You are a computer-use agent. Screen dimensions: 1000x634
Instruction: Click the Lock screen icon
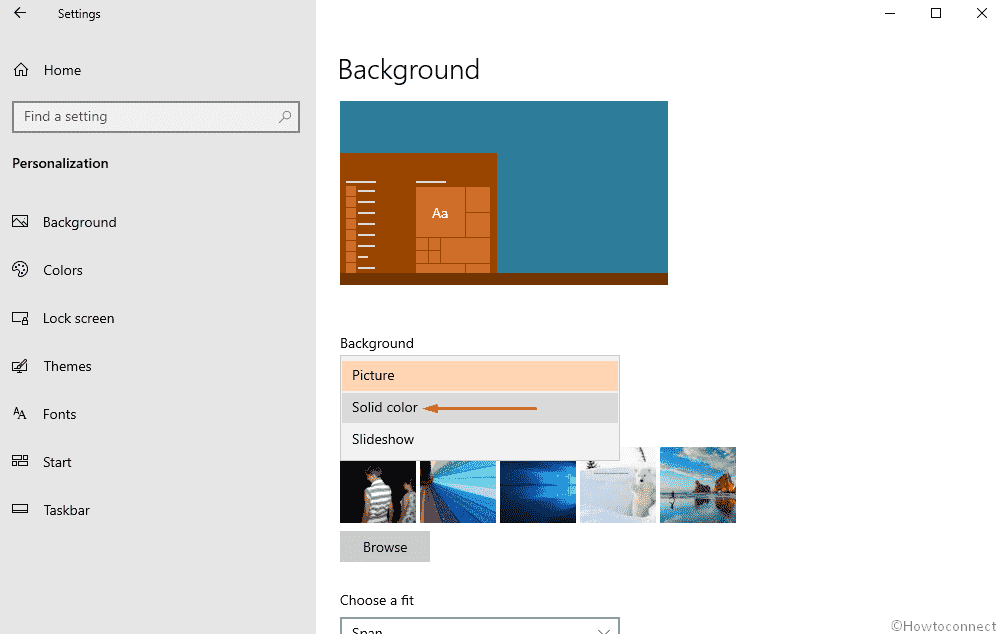tap(20, 318)
